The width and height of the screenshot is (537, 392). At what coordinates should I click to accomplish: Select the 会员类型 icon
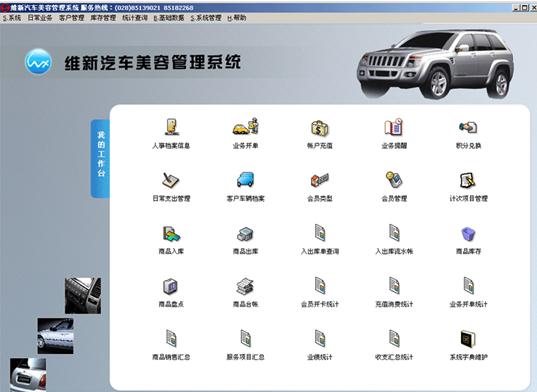point(320,180)
